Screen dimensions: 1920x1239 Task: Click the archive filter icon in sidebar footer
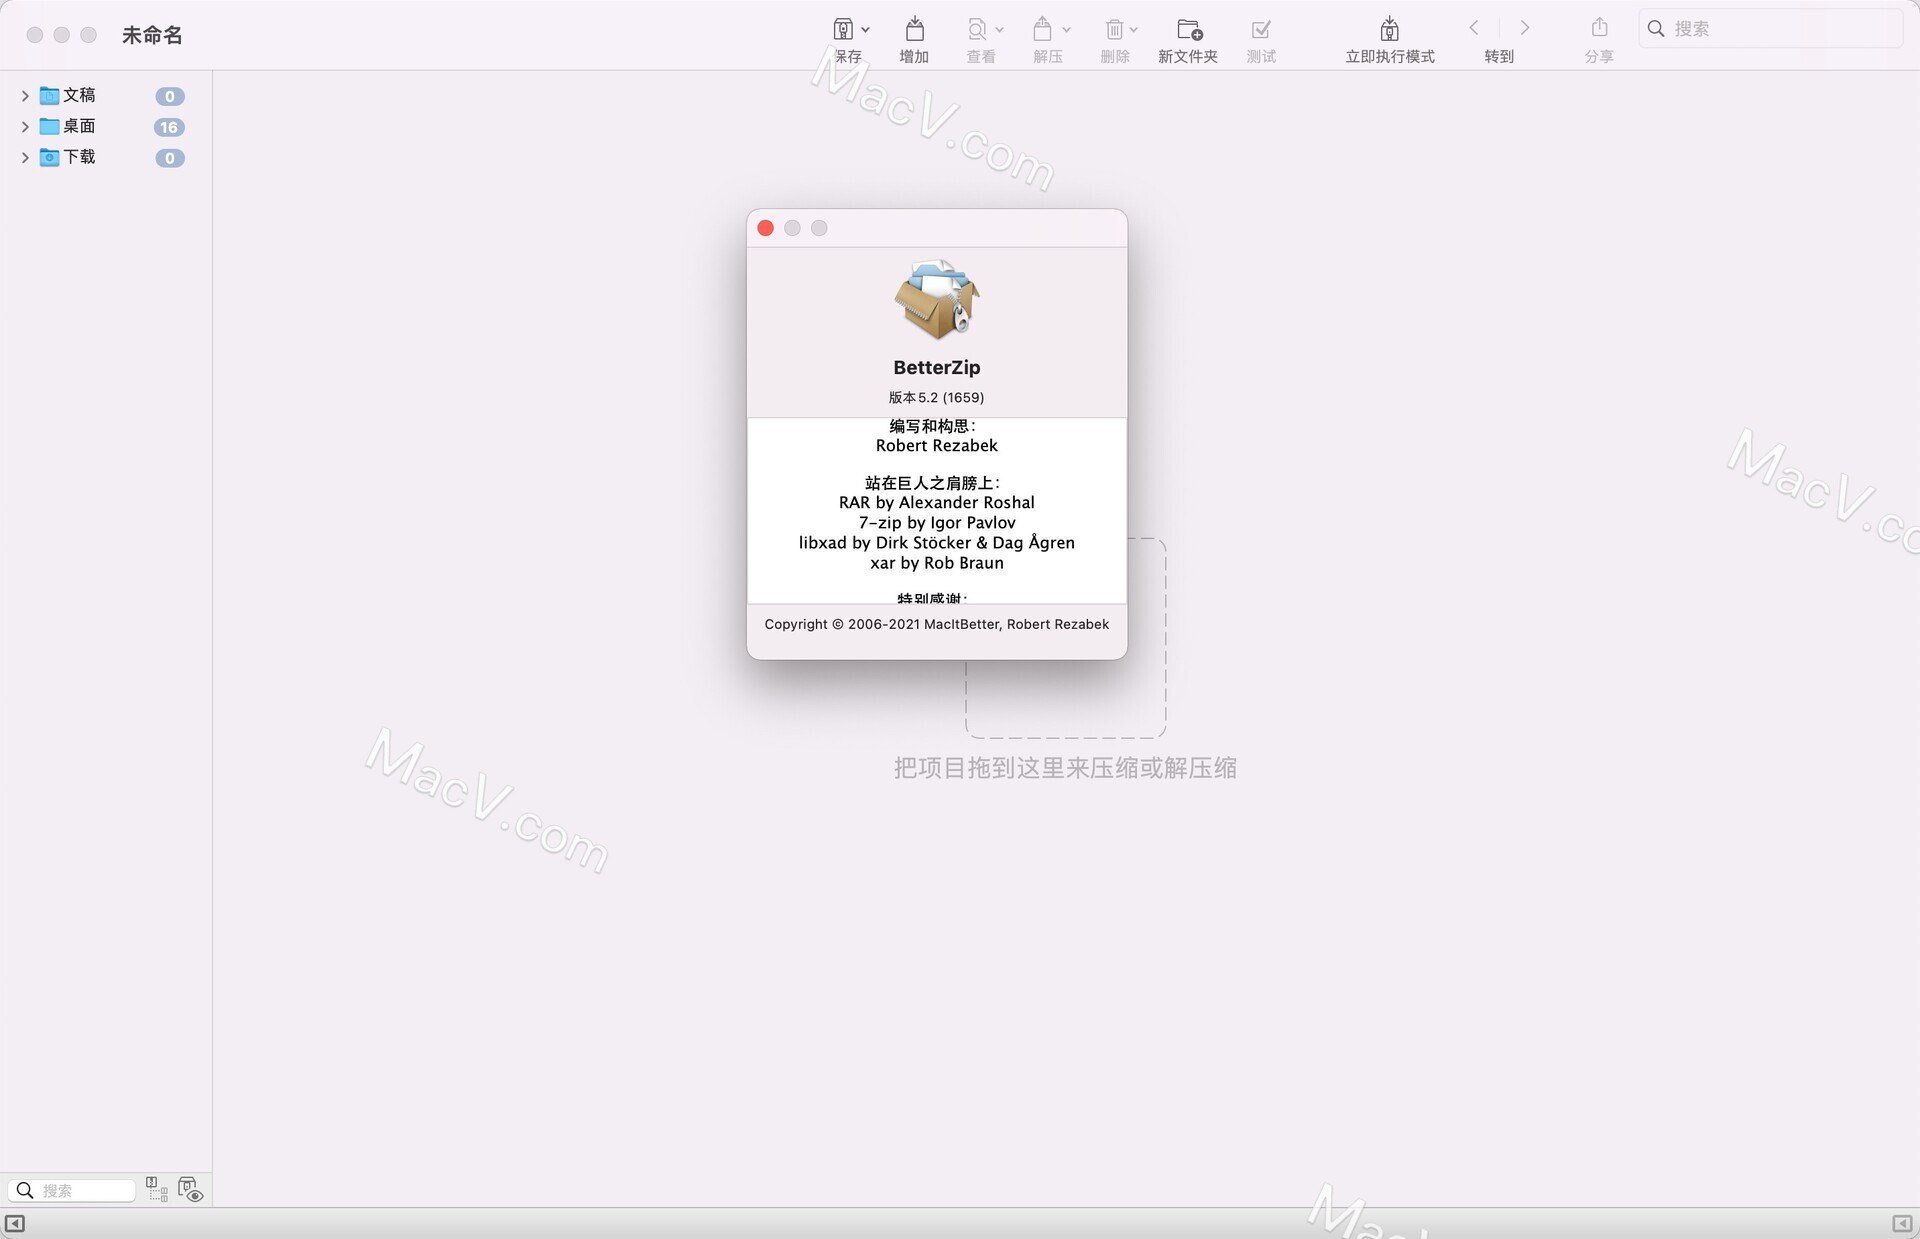click(157, 1189)
